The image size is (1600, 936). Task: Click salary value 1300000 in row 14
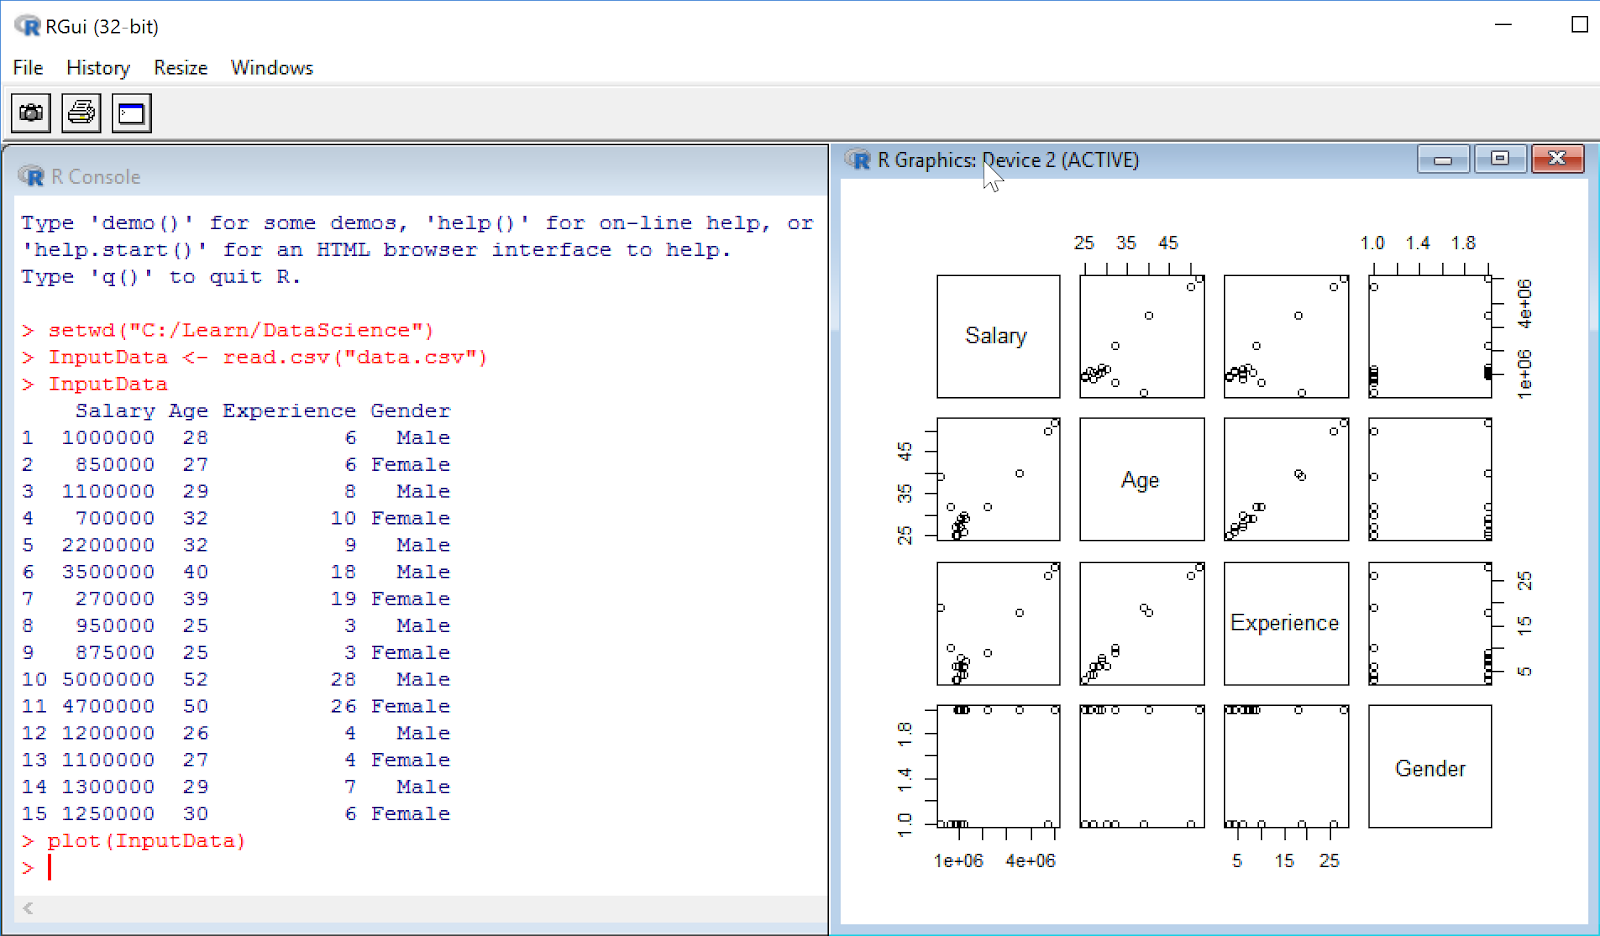point(108,787)
